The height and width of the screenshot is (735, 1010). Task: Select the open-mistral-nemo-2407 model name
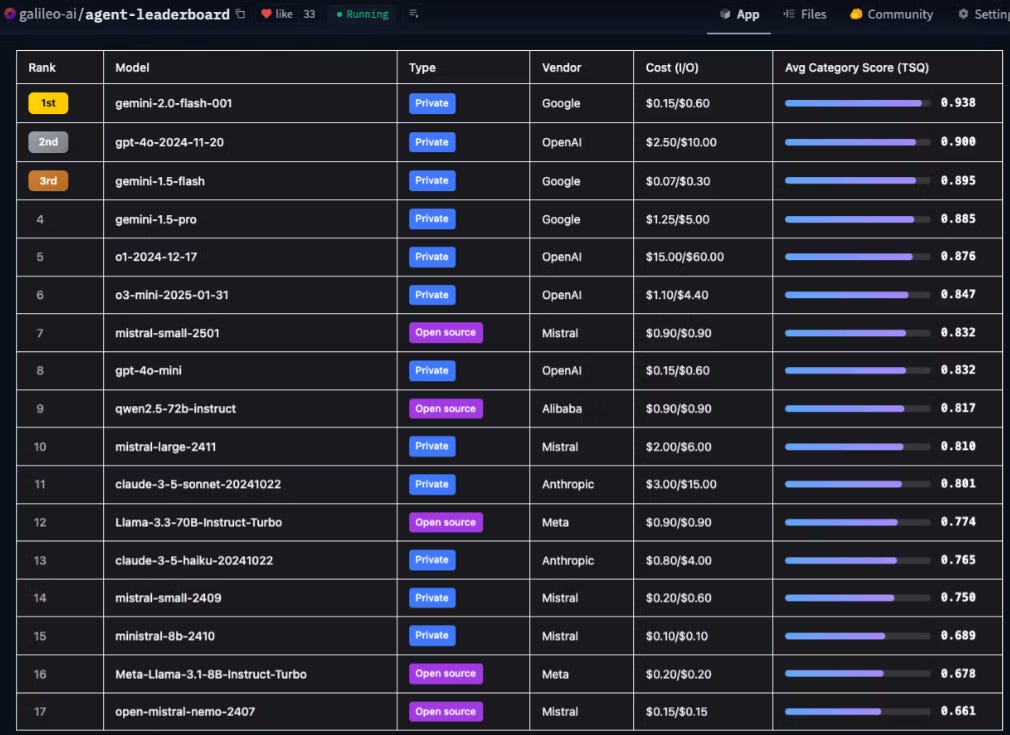(x=185, y=711)
